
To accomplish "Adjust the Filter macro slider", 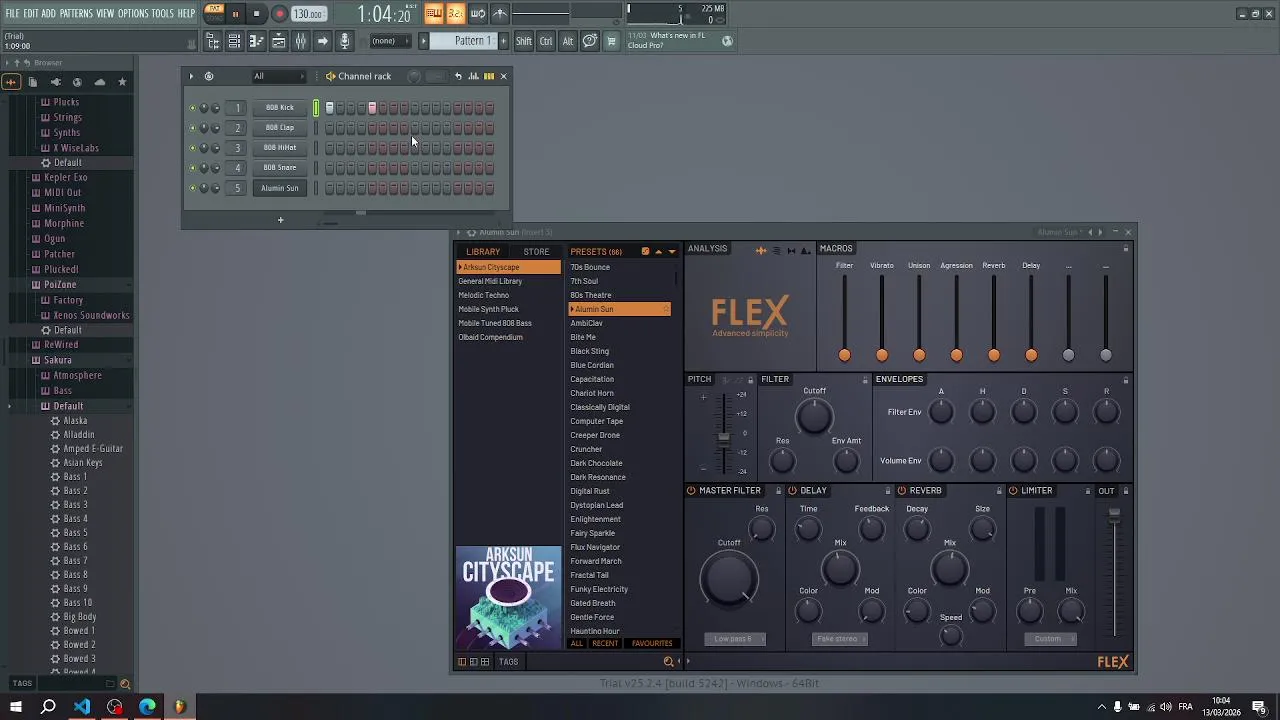I will 845,355.
